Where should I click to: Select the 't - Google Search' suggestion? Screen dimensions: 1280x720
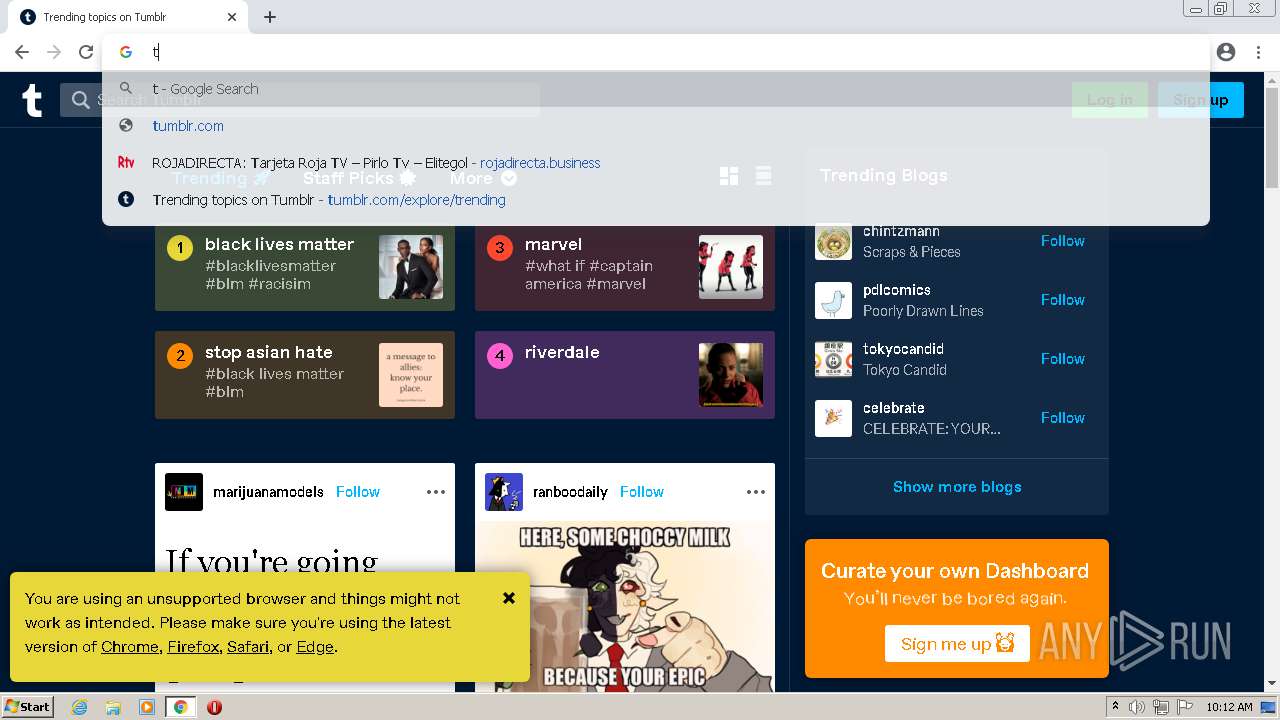point(656,89)
